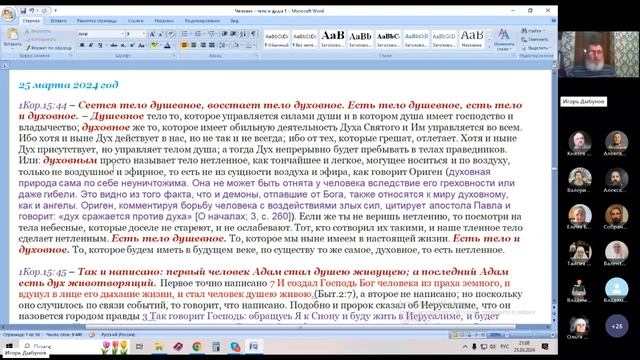
Task: Open Изменить стили menu
Action: 504,40
